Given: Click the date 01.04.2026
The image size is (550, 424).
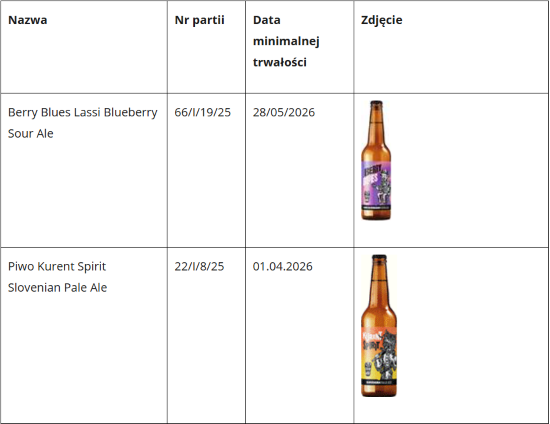Looking at the screenshot, I should [x=283, y=267].
